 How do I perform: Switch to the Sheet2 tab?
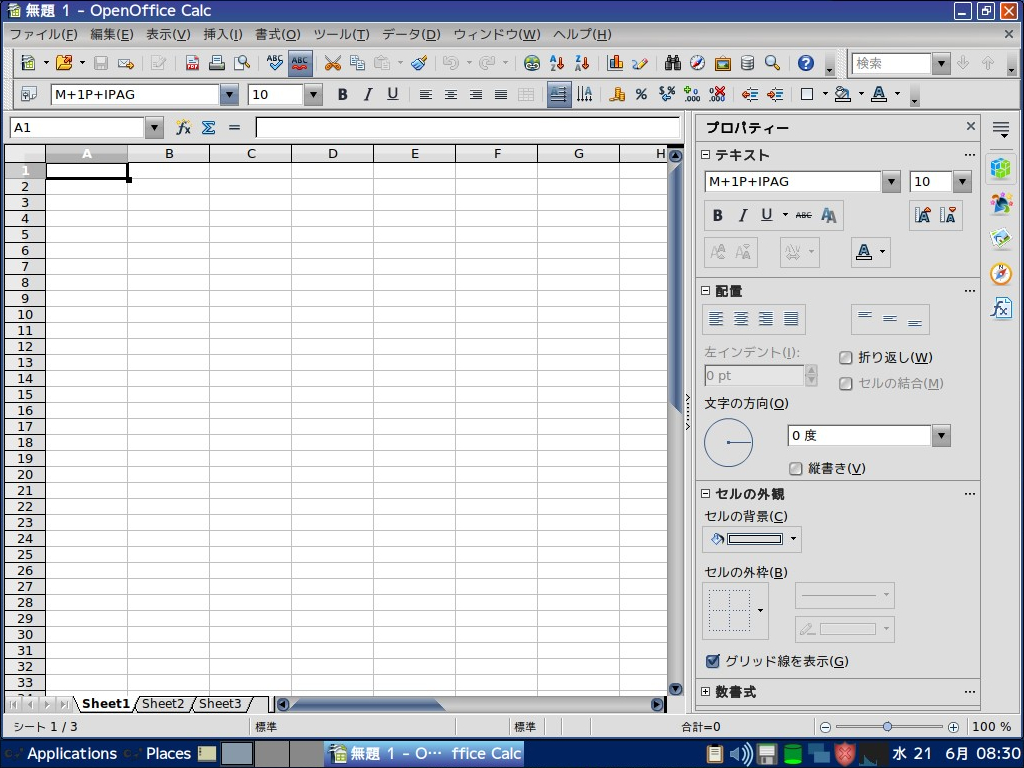tap(163, 704)
